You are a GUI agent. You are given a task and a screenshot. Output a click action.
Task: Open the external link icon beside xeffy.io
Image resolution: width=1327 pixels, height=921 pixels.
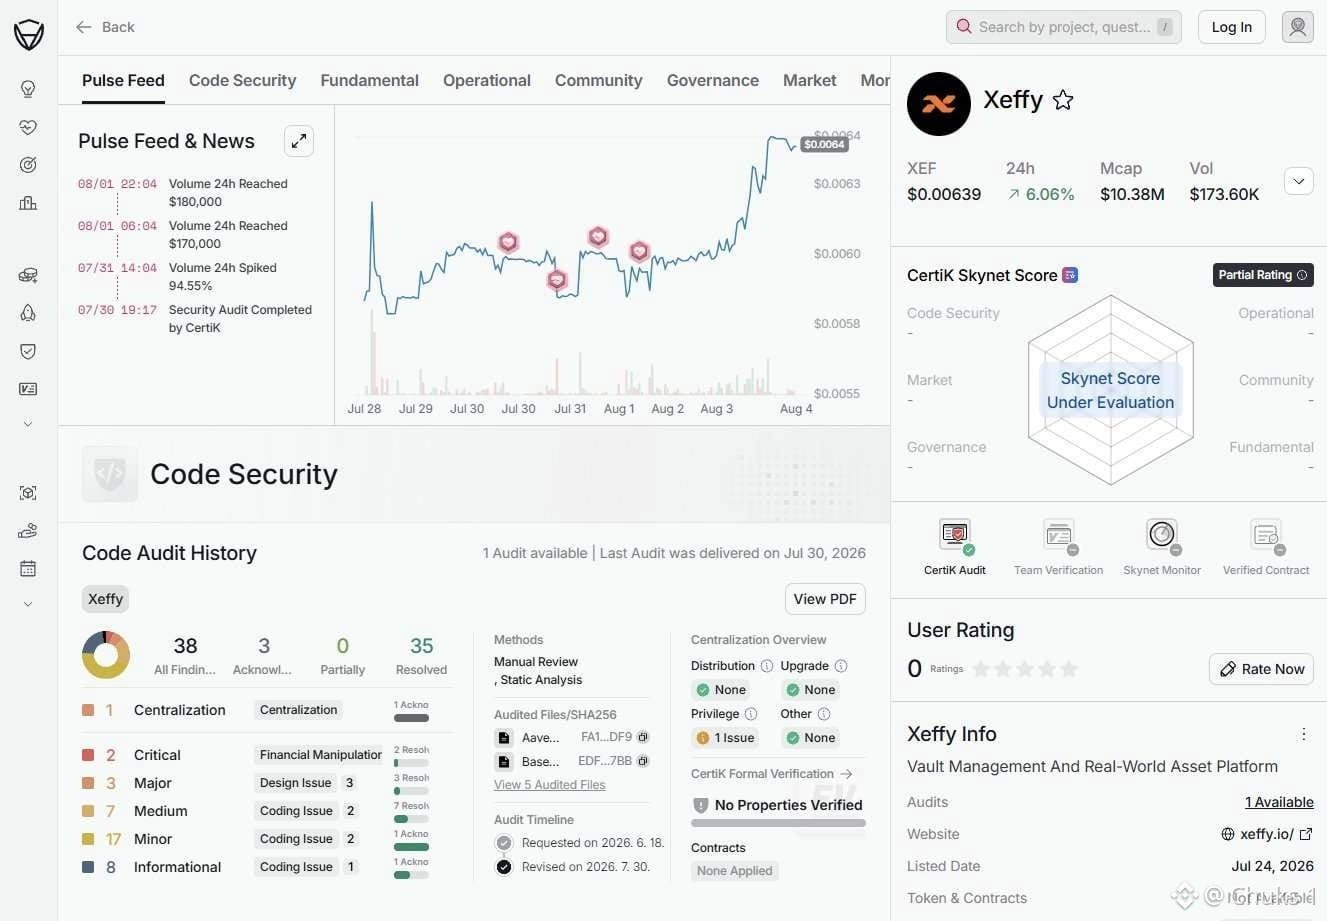click(1306, 834)
